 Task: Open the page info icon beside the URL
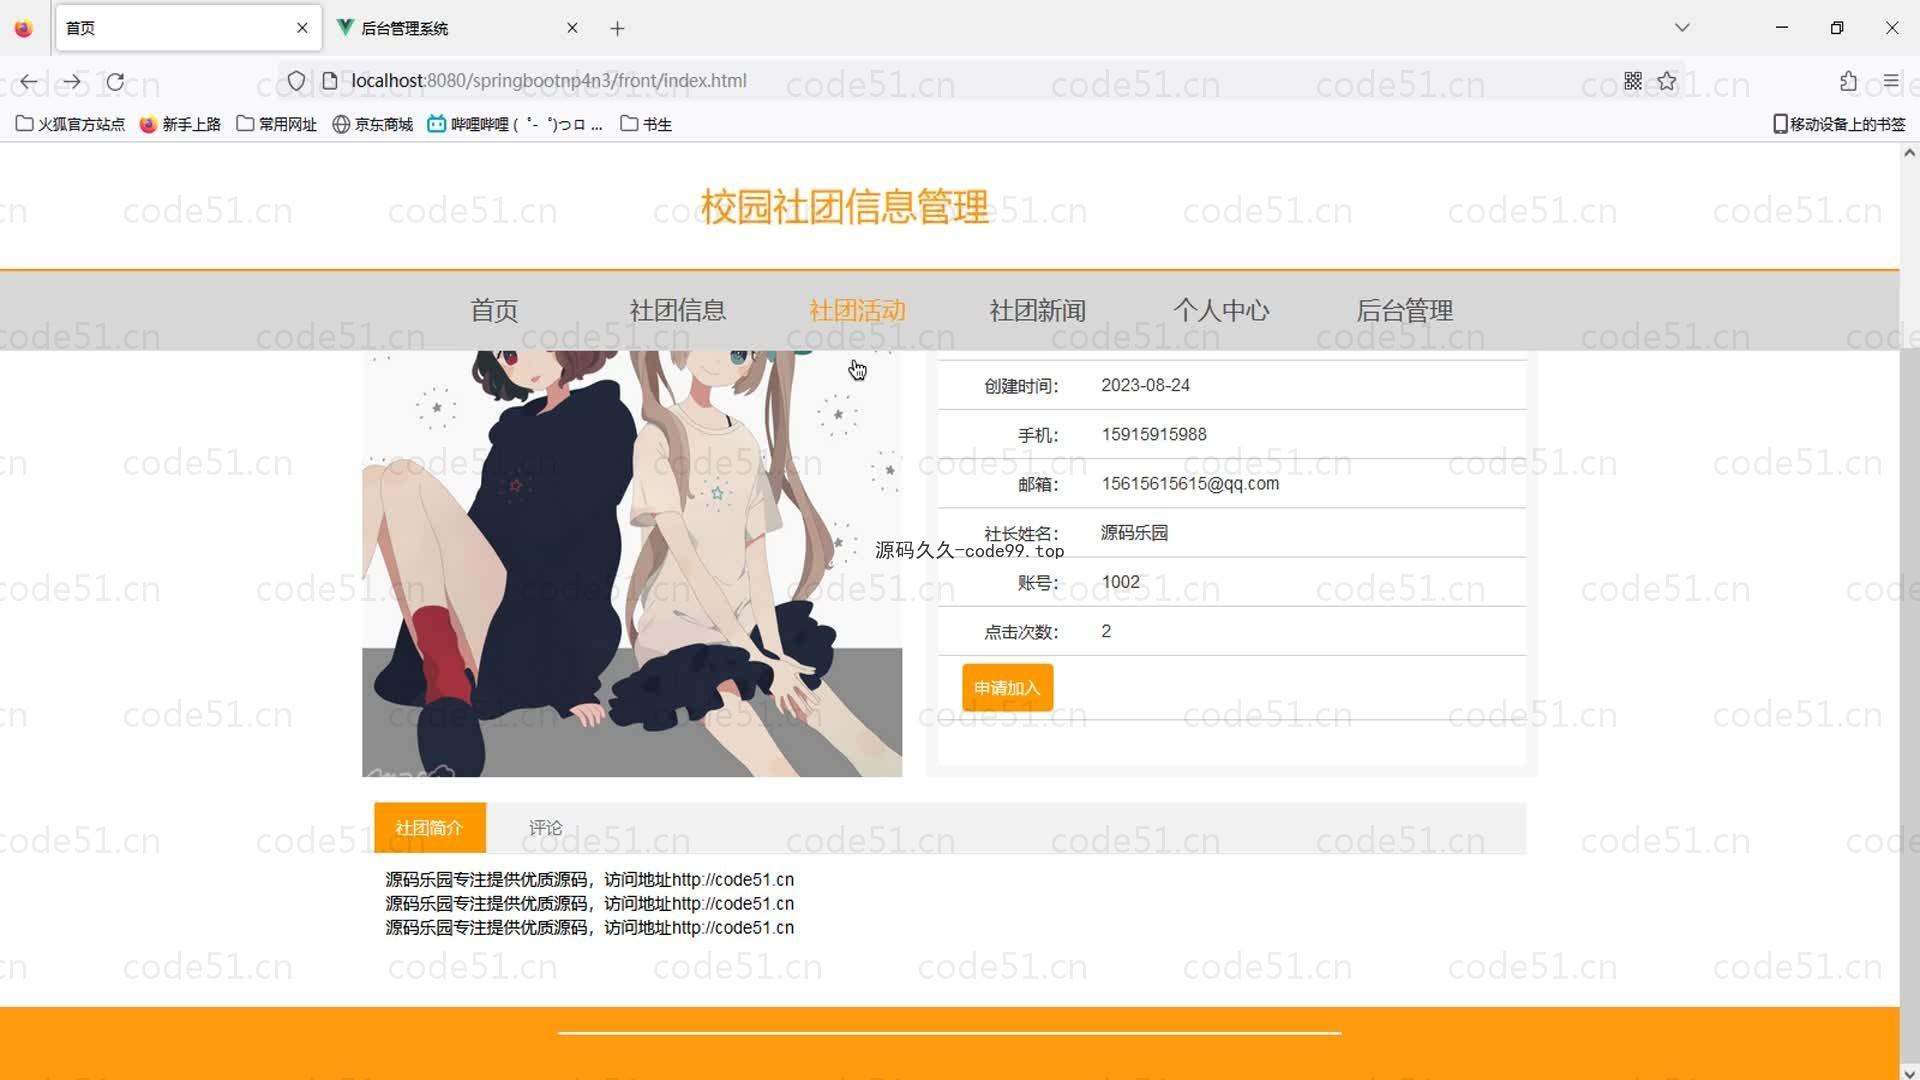click(x=330, y=81)
